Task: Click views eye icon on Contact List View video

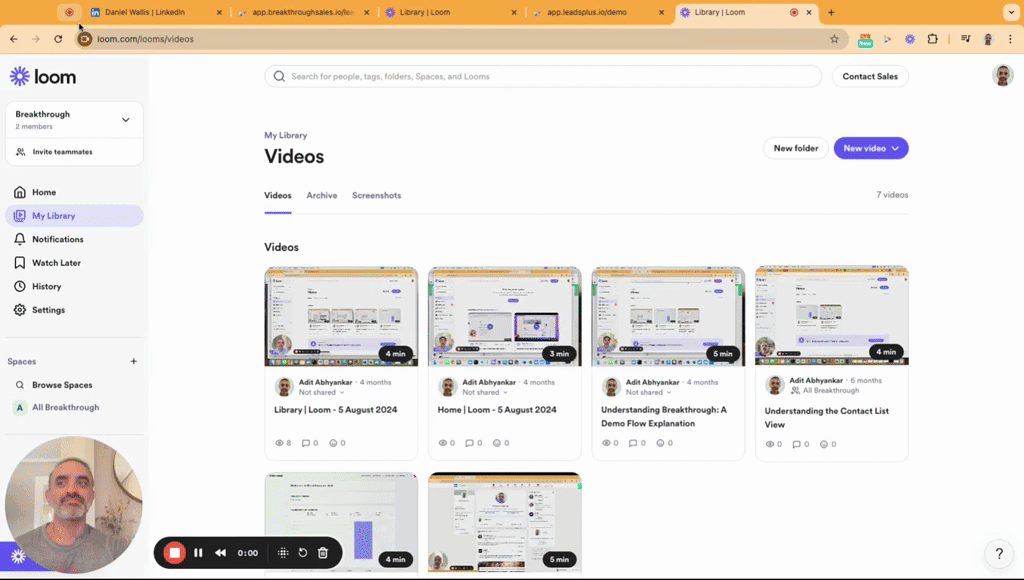Action: pyautogui.click(x=769, y=444)
